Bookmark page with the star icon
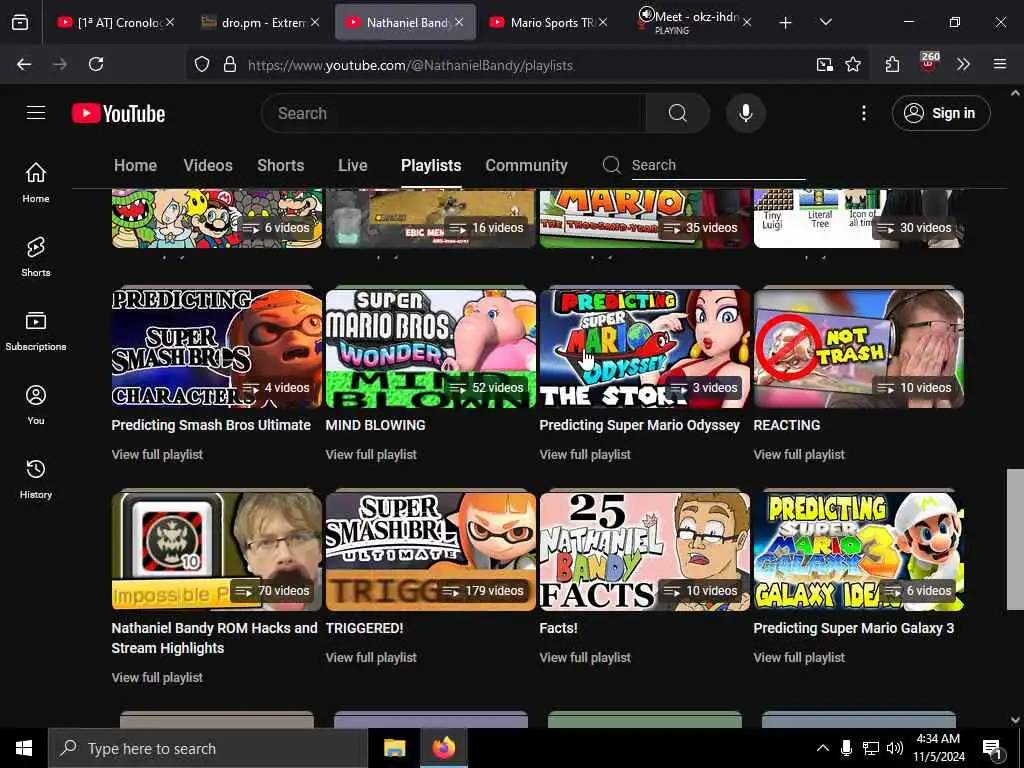The image size is (1024, 768). coord(853,64)
